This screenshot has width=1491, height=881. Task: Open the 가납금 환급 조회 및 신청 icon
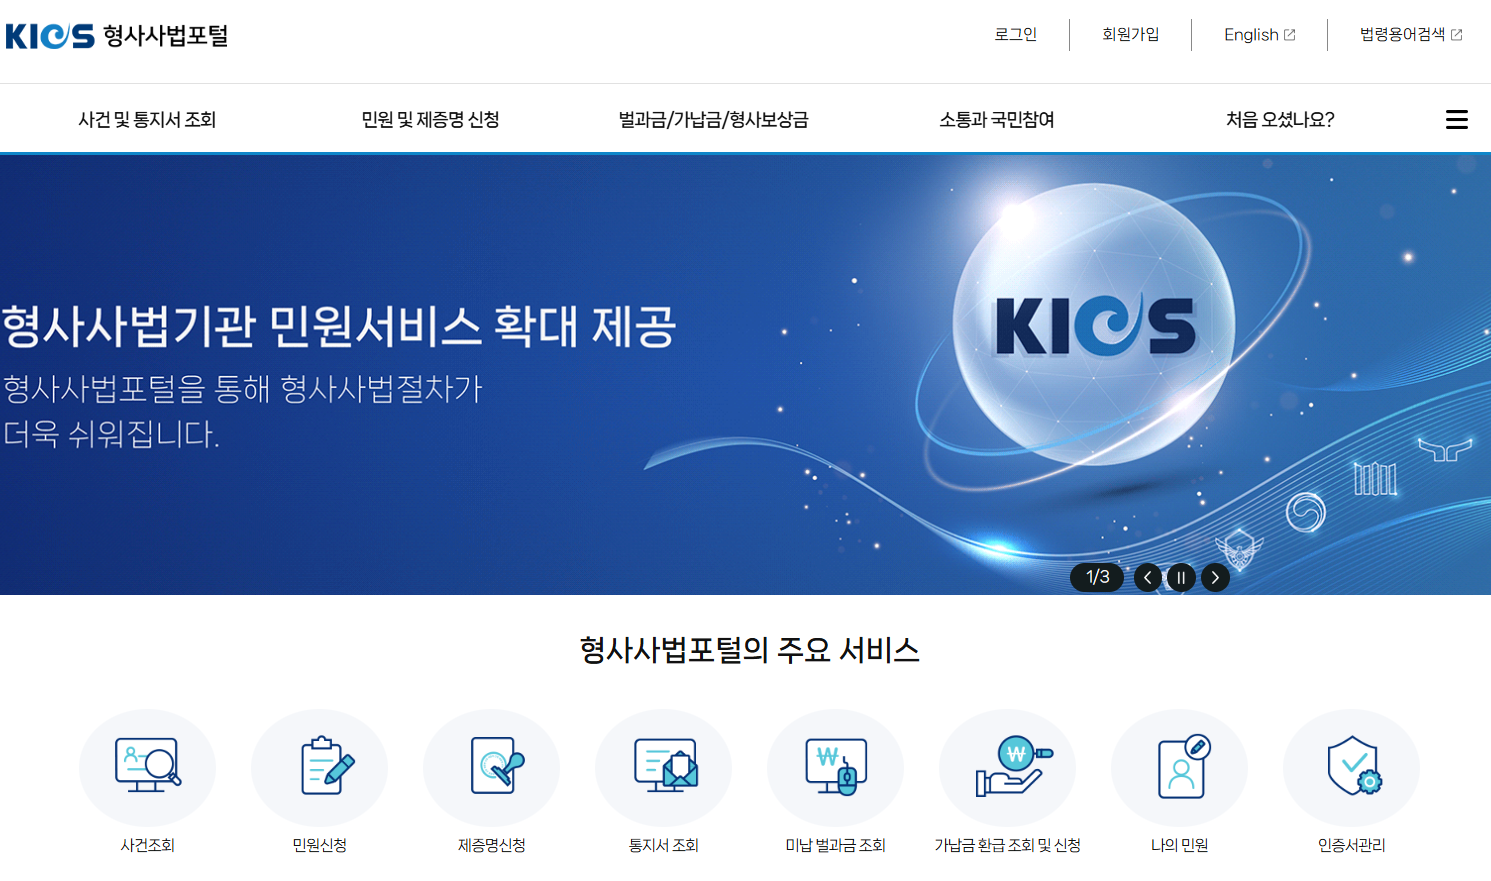point(1007,767)
